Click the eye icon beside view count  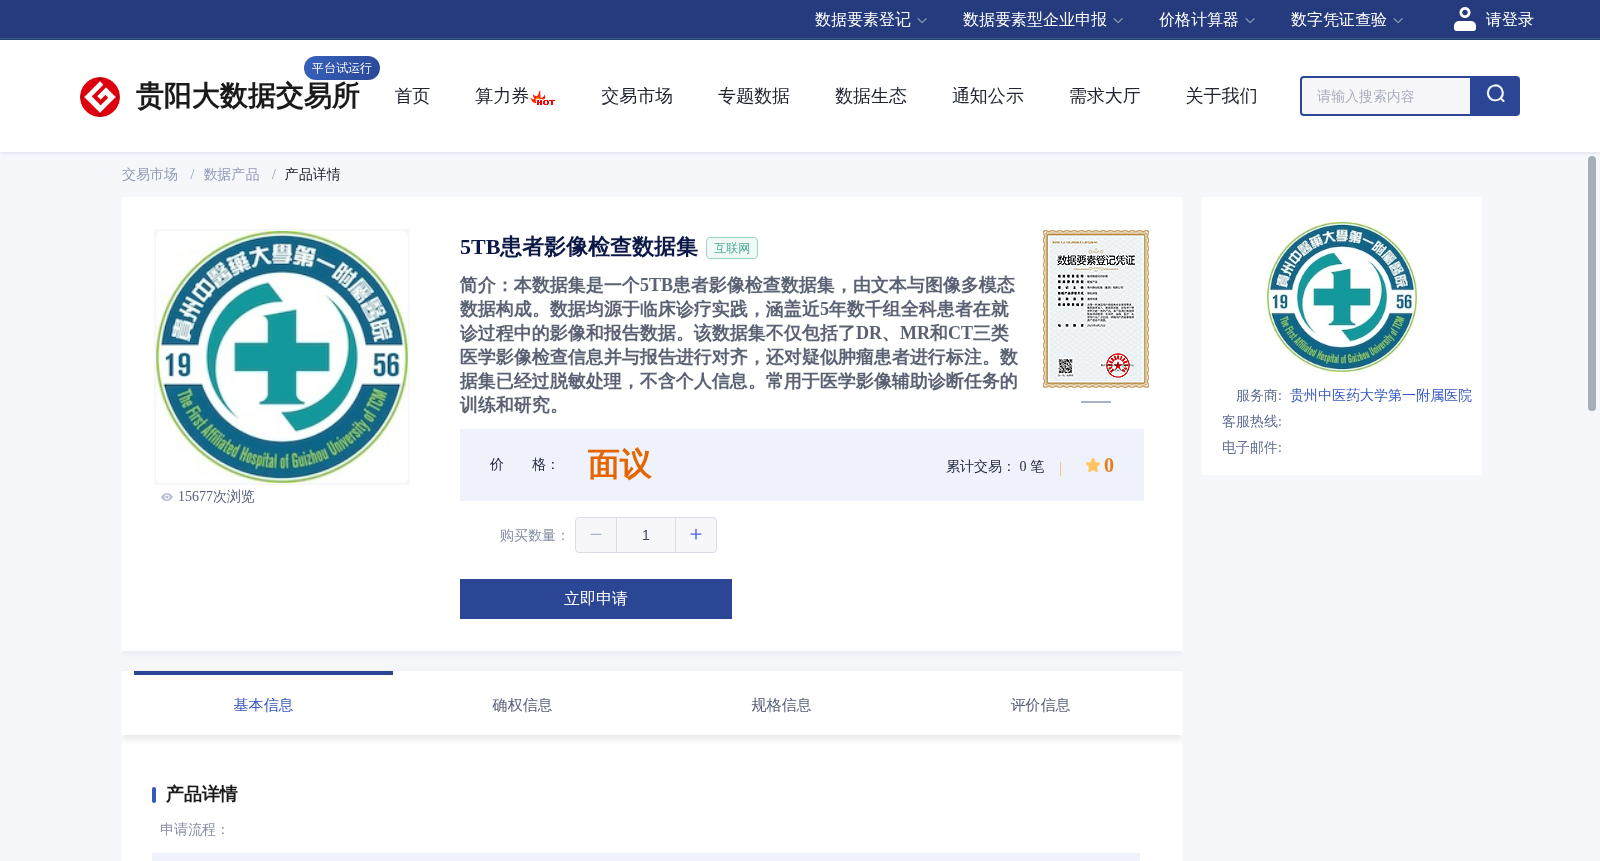tap(167, 497)
